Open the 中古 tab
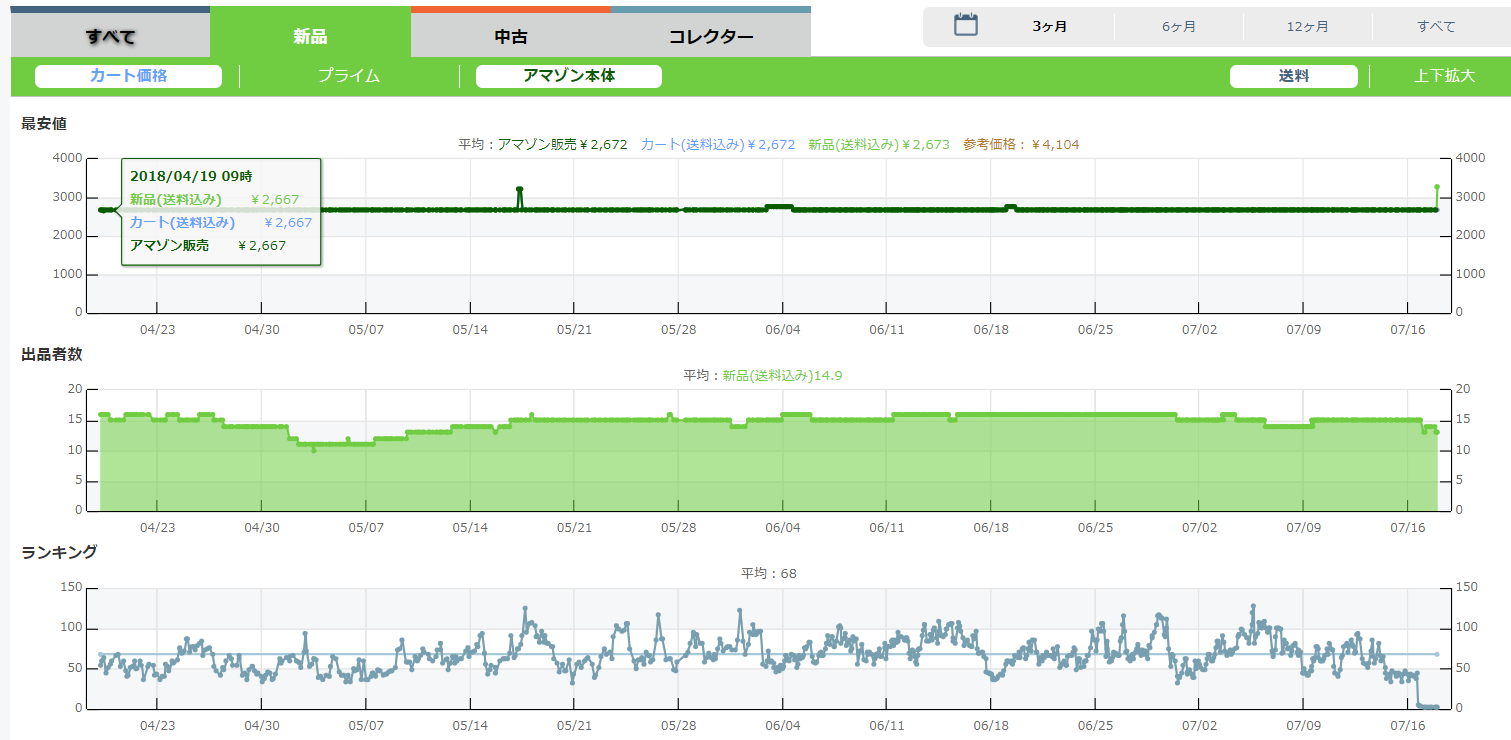Viewport: 1511px width, 740px height. [x=511, y=37]
